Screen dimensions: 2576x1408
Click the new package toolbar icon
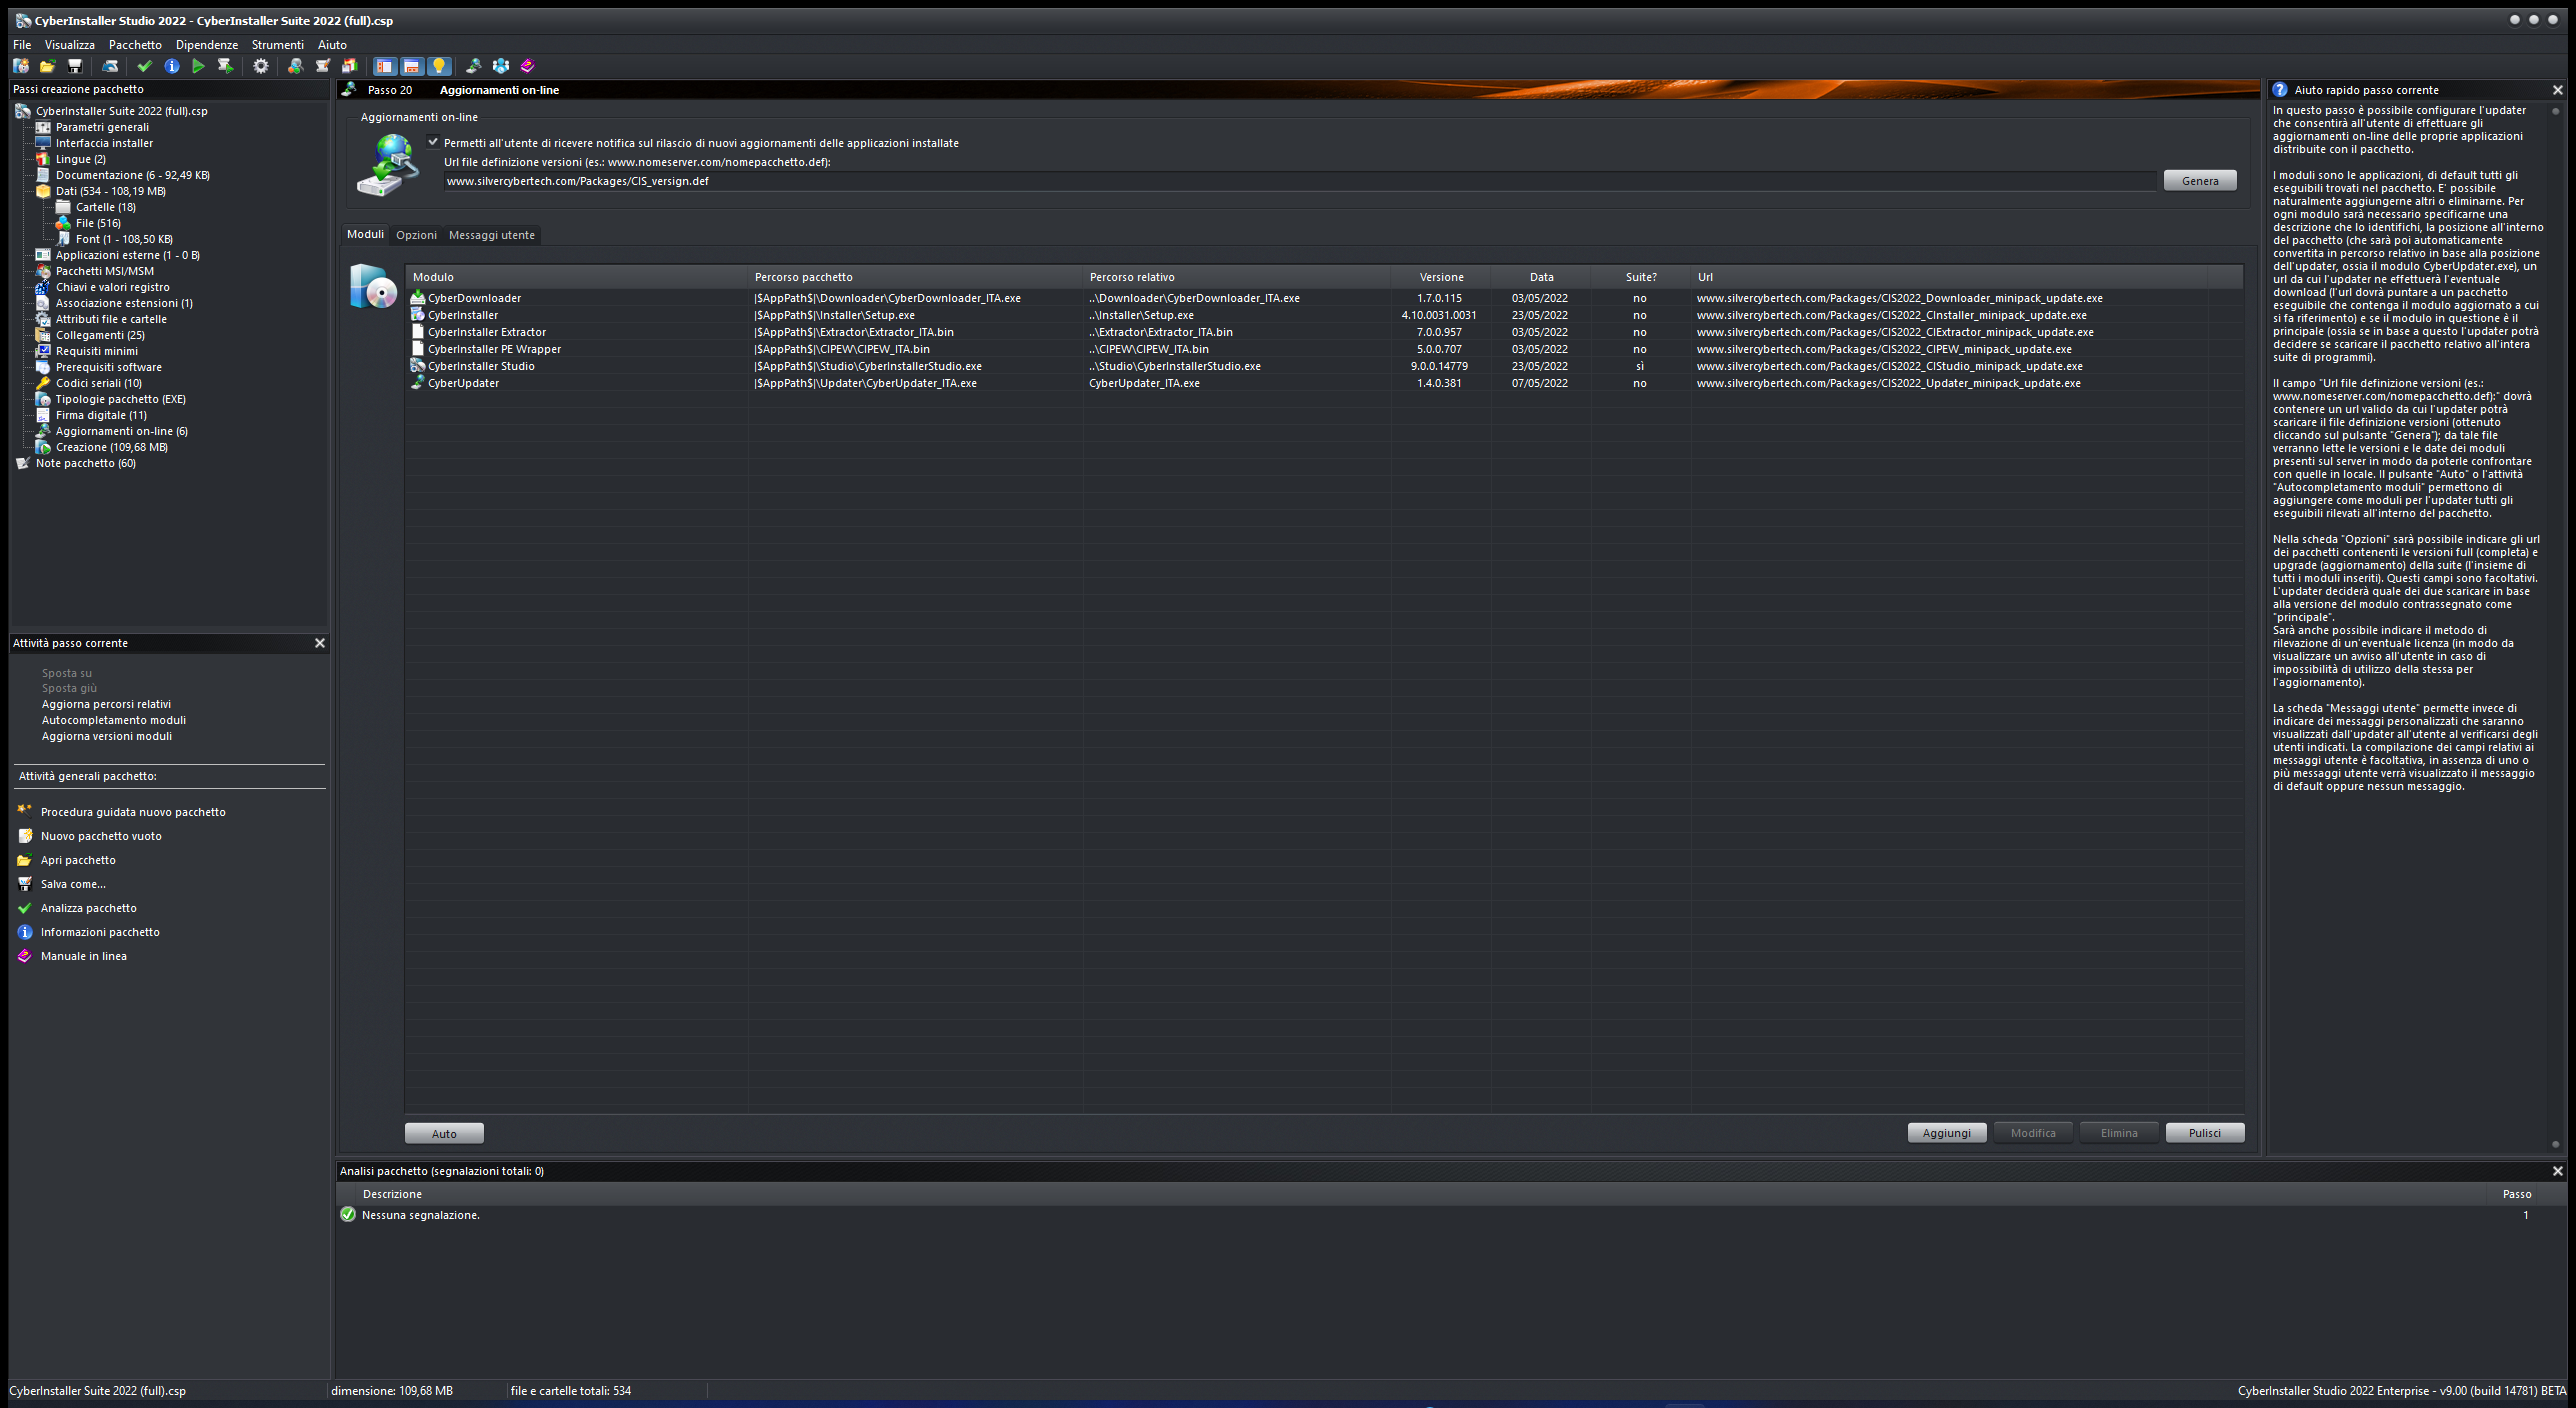[x=21, y=66]
